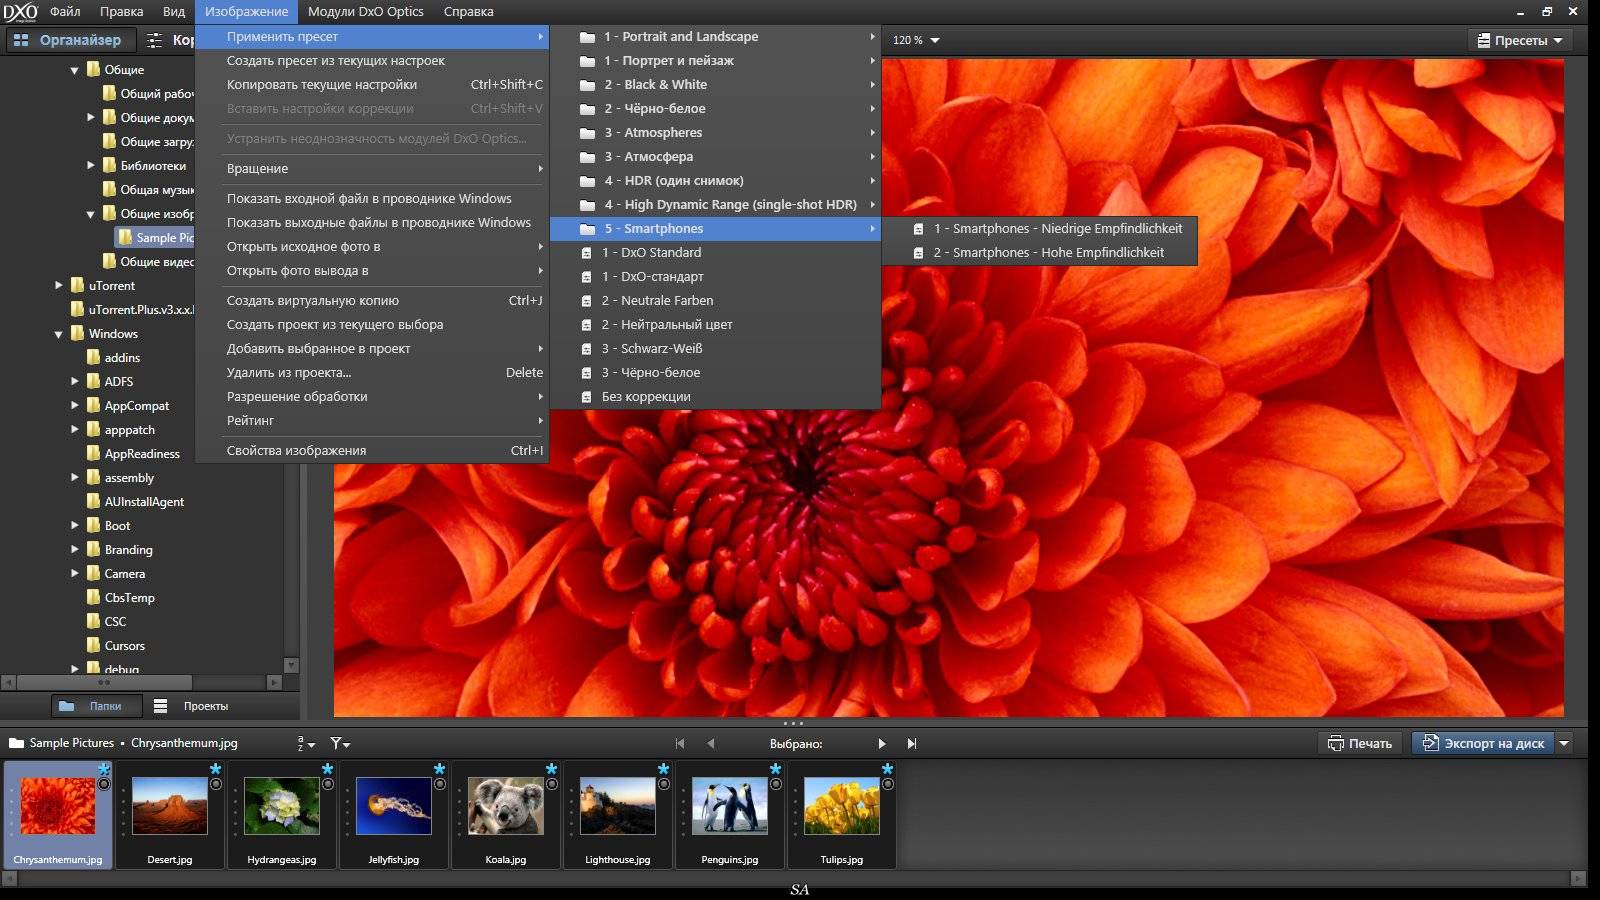Click the folder icon of uTorrent directory
The image size is (1600, 900).
[x=77, y=285]
